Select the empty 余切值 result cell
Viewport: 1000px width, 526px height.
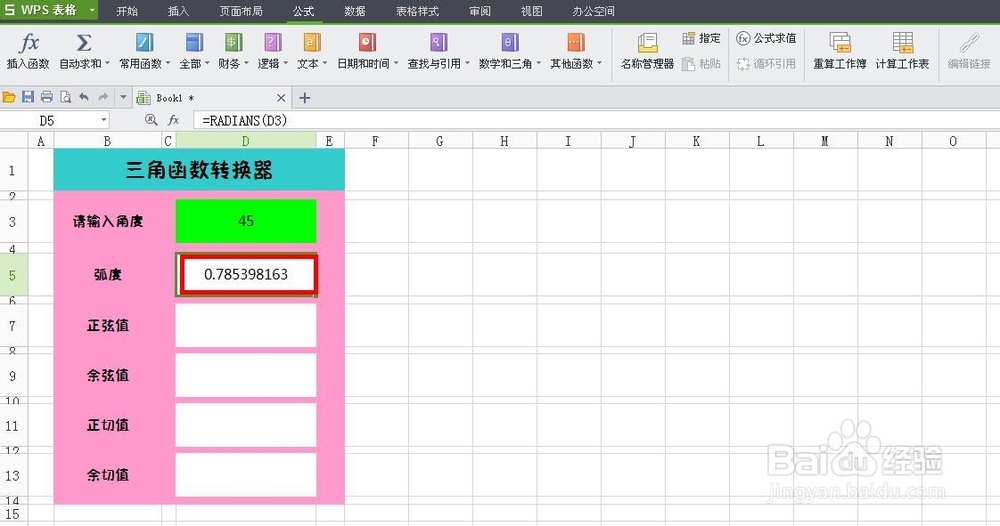click(x=246, y=475)
